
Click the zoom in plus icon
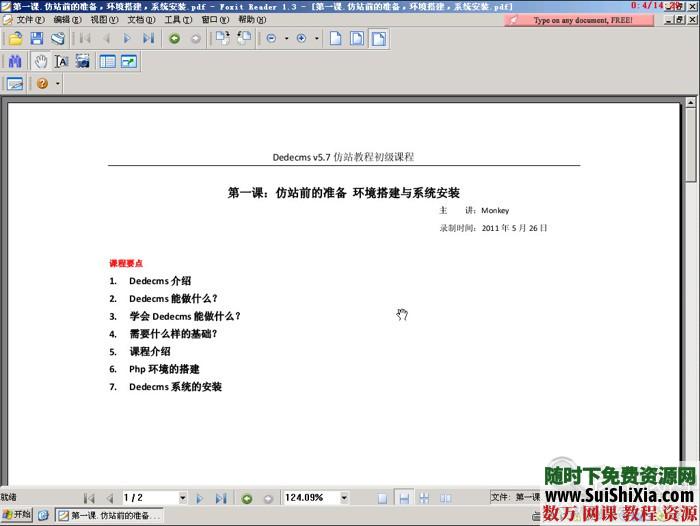(x=301, y=39)
